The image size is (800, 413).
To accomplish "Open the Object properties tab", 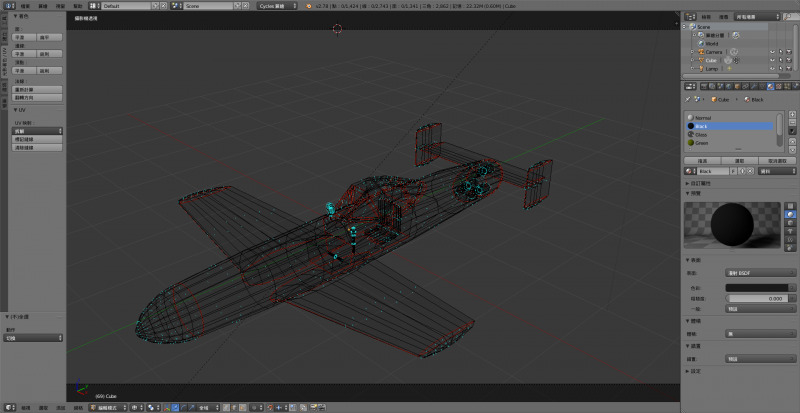I will click(737, 87).
